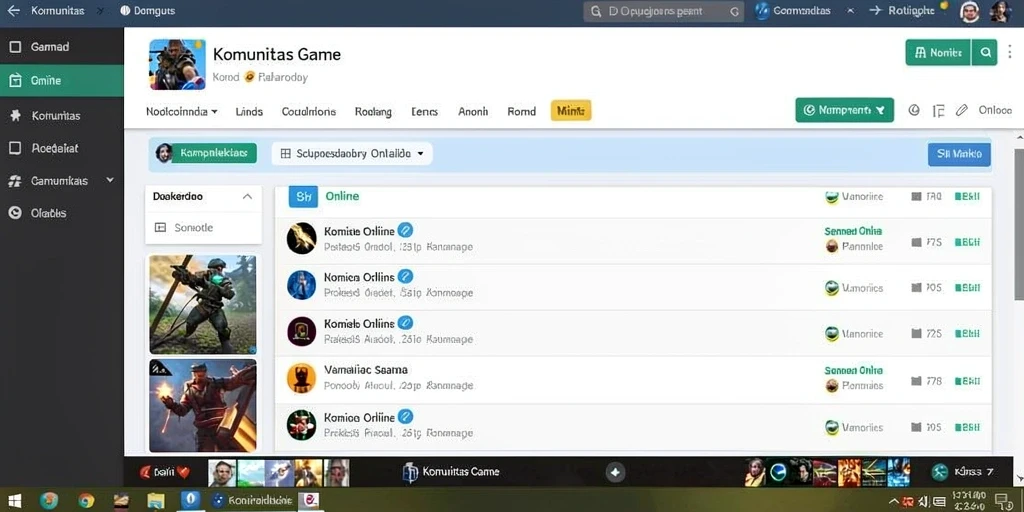Expand the Camumkats sidebar chevron
The image size is (1024, 512).
coord(110,180)
